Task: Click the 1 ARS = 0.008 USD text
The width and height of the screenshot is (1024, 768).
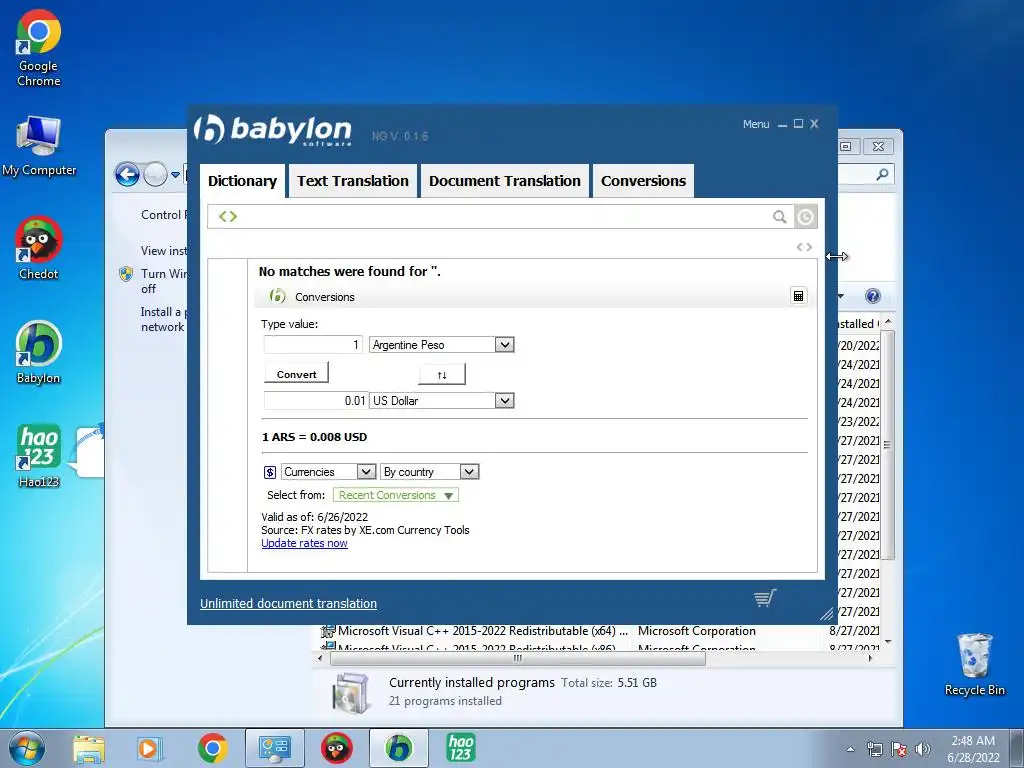Action: tap(314, 437)
